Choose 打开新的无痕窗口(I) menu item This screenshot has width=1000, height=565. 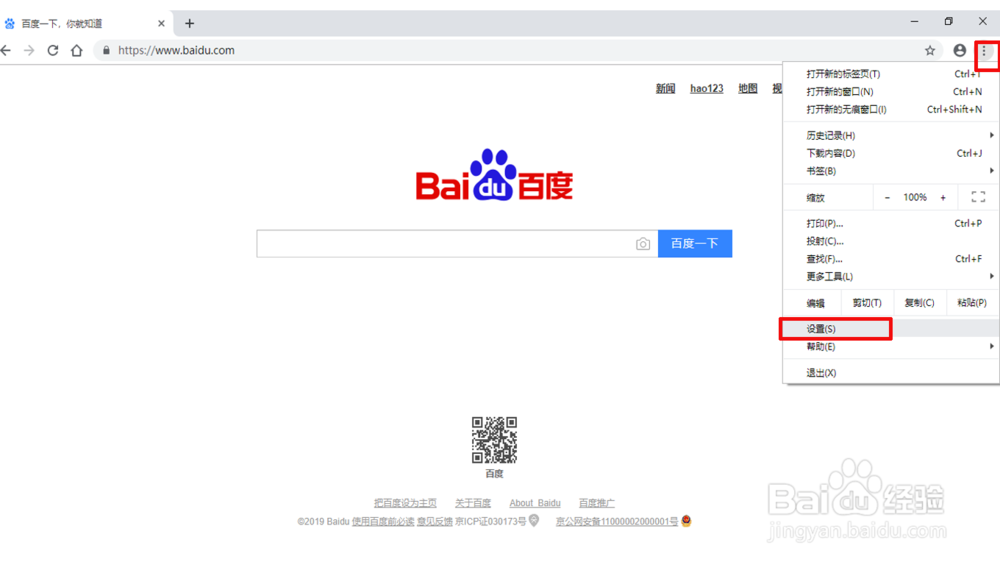coord(892,110)
